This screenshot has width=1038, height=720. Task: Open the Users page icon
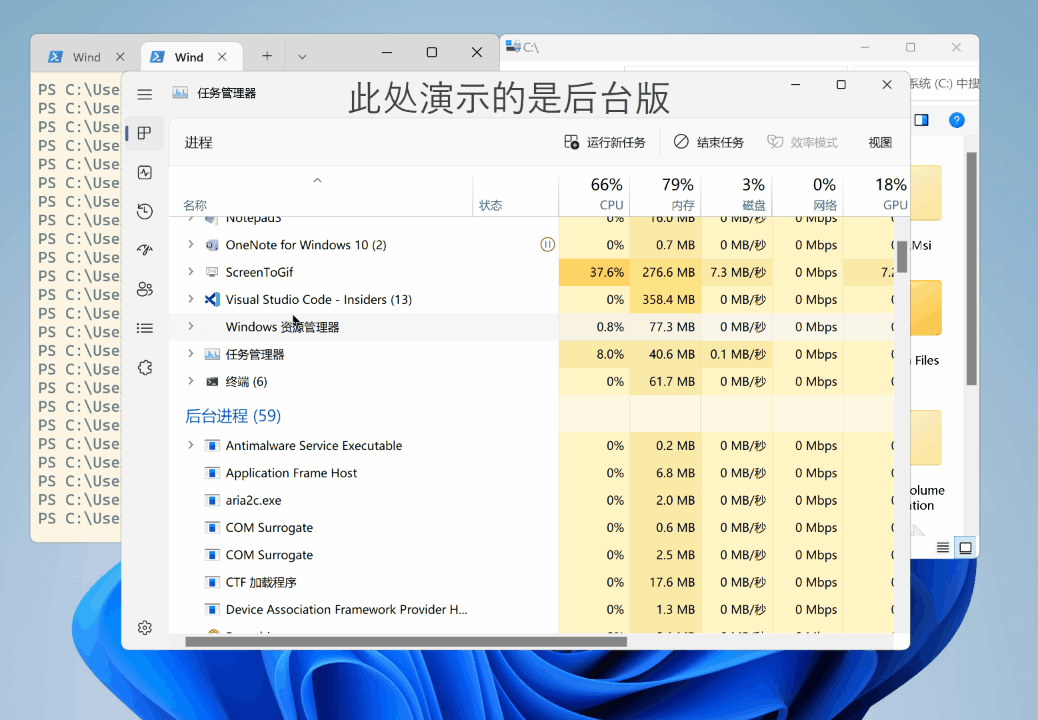[144, 289]
